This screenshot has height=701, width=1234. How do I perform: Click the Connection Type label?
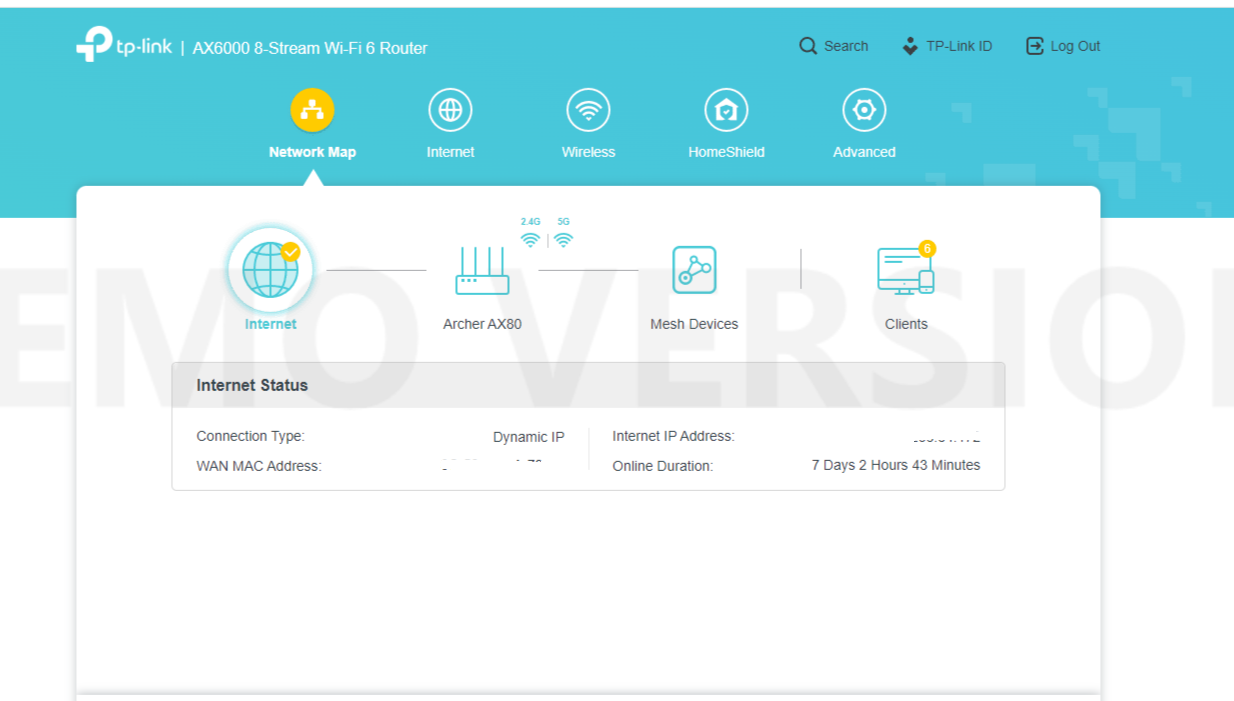pos(250,436)
